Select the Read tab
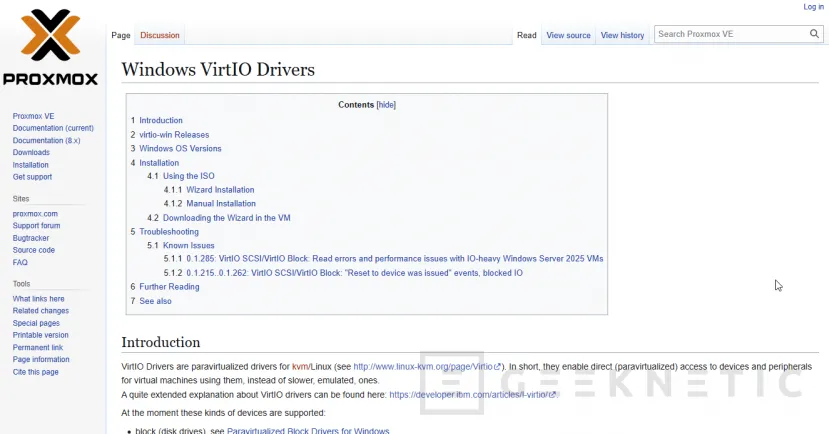 pos(527,35)
